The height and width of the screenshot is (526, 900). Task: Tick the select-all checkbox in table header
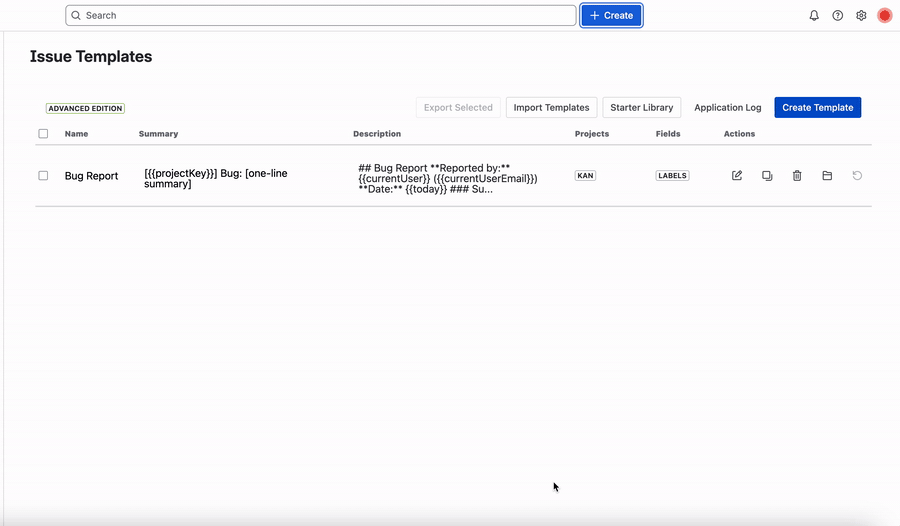43,134
